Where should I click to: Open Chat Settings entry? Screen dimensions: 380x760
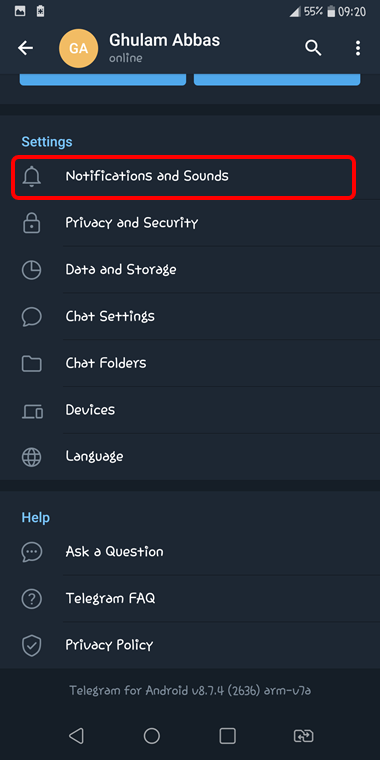(x=190, y=317)
